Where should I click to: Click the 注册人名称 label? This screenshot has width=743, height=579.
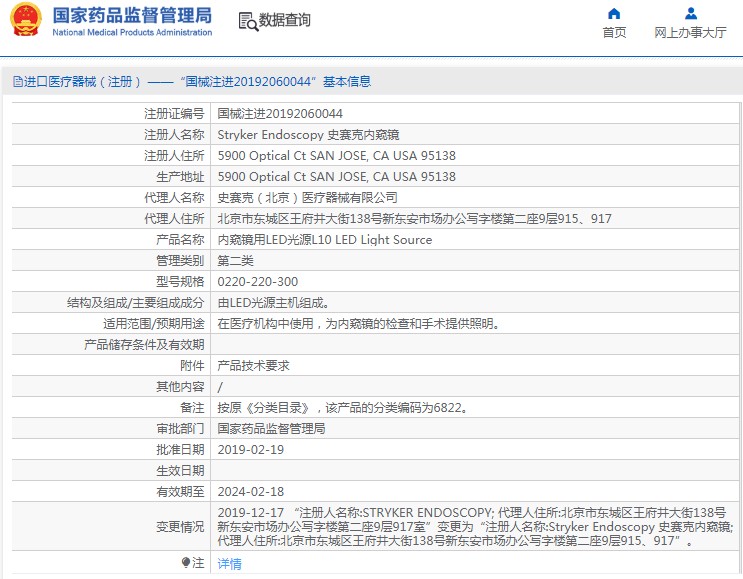click(x=174, y=135)
